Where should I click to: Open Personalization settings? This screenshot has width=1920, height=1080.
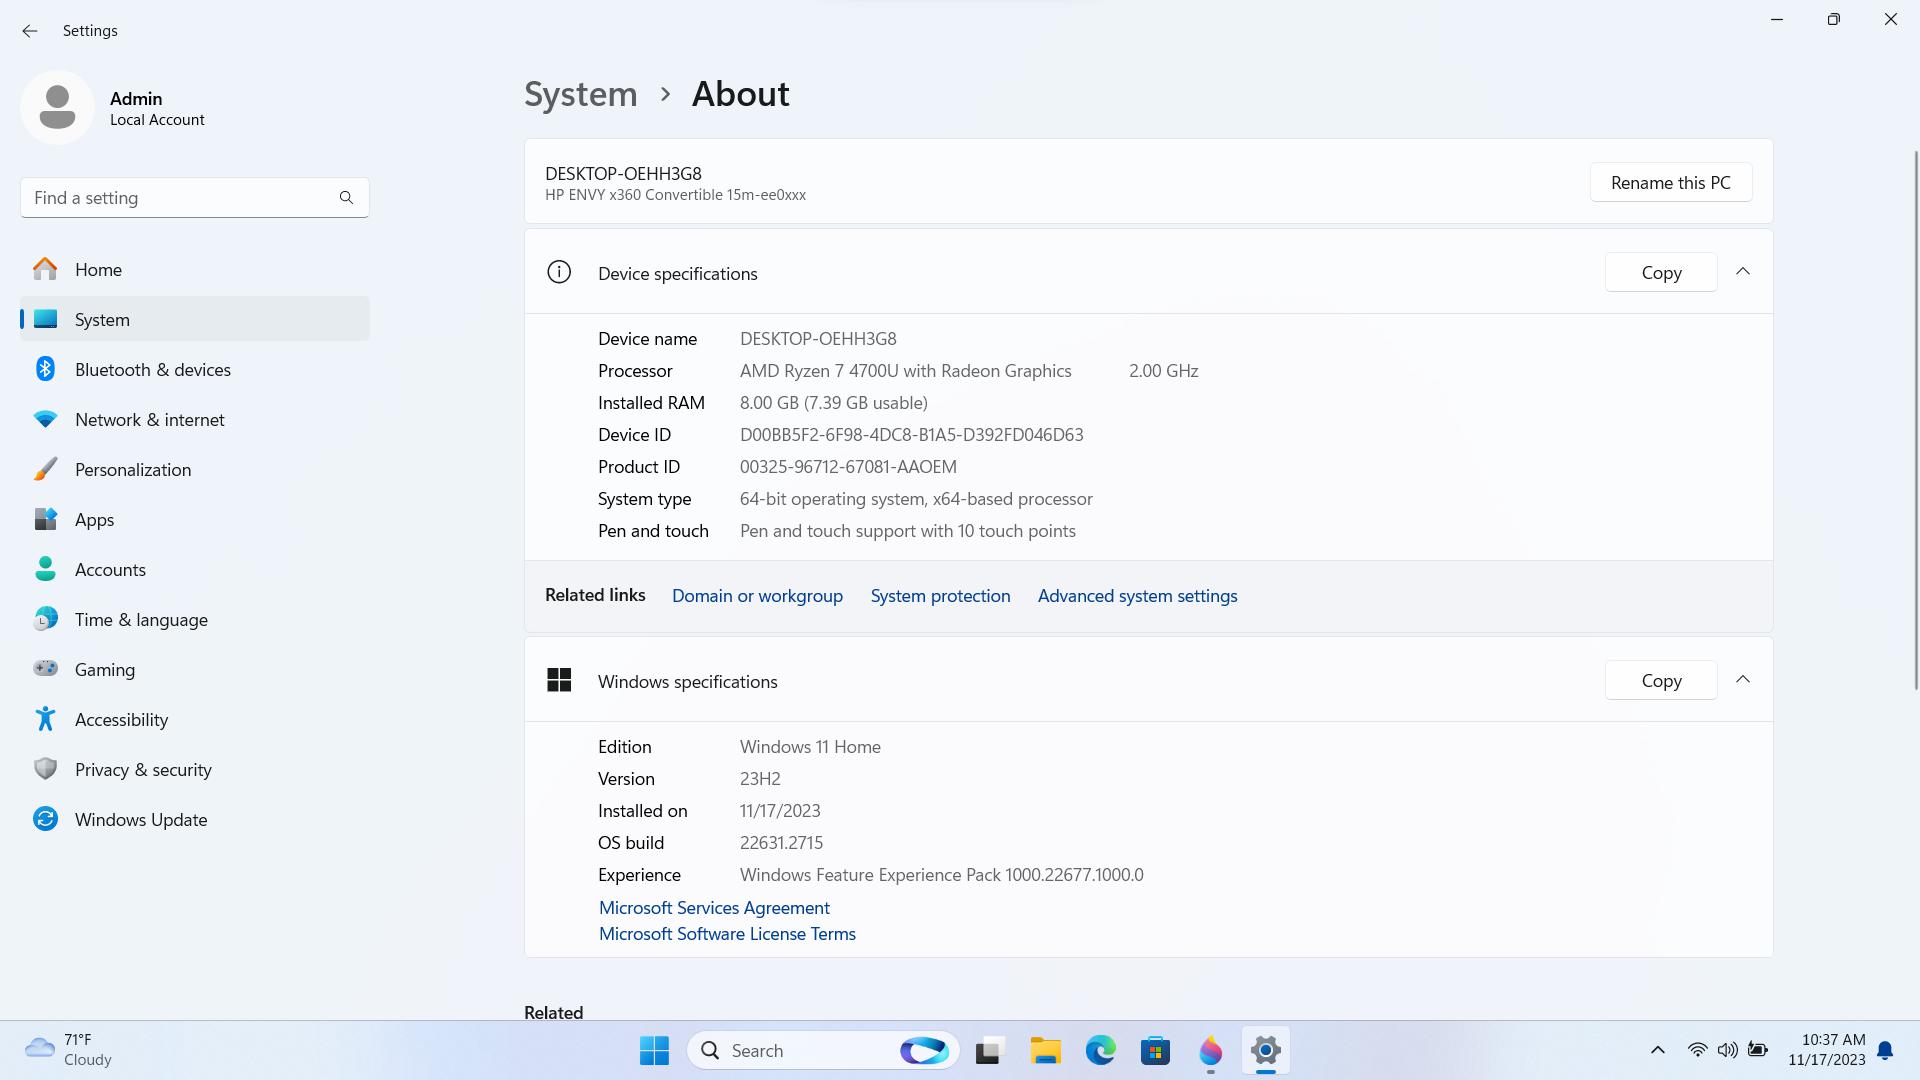pos(195,469)
